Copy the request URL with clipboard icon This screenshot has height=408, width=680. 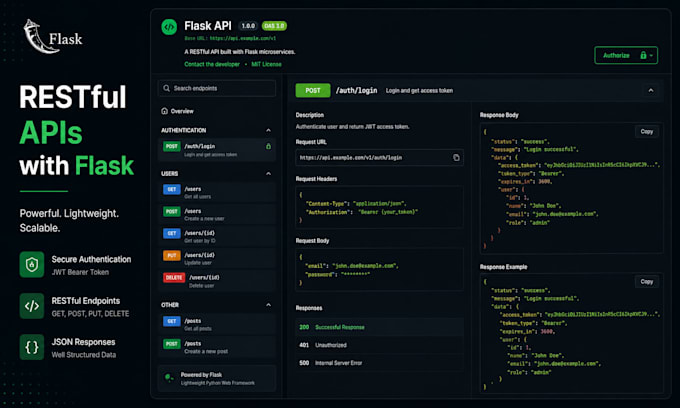pos(456,158)
